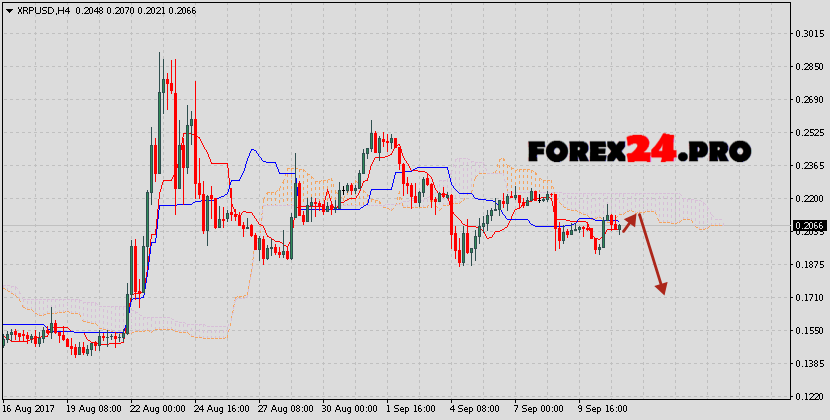Click the OHLC values in the chart header
Screen dimensions: 830x420
126,10
